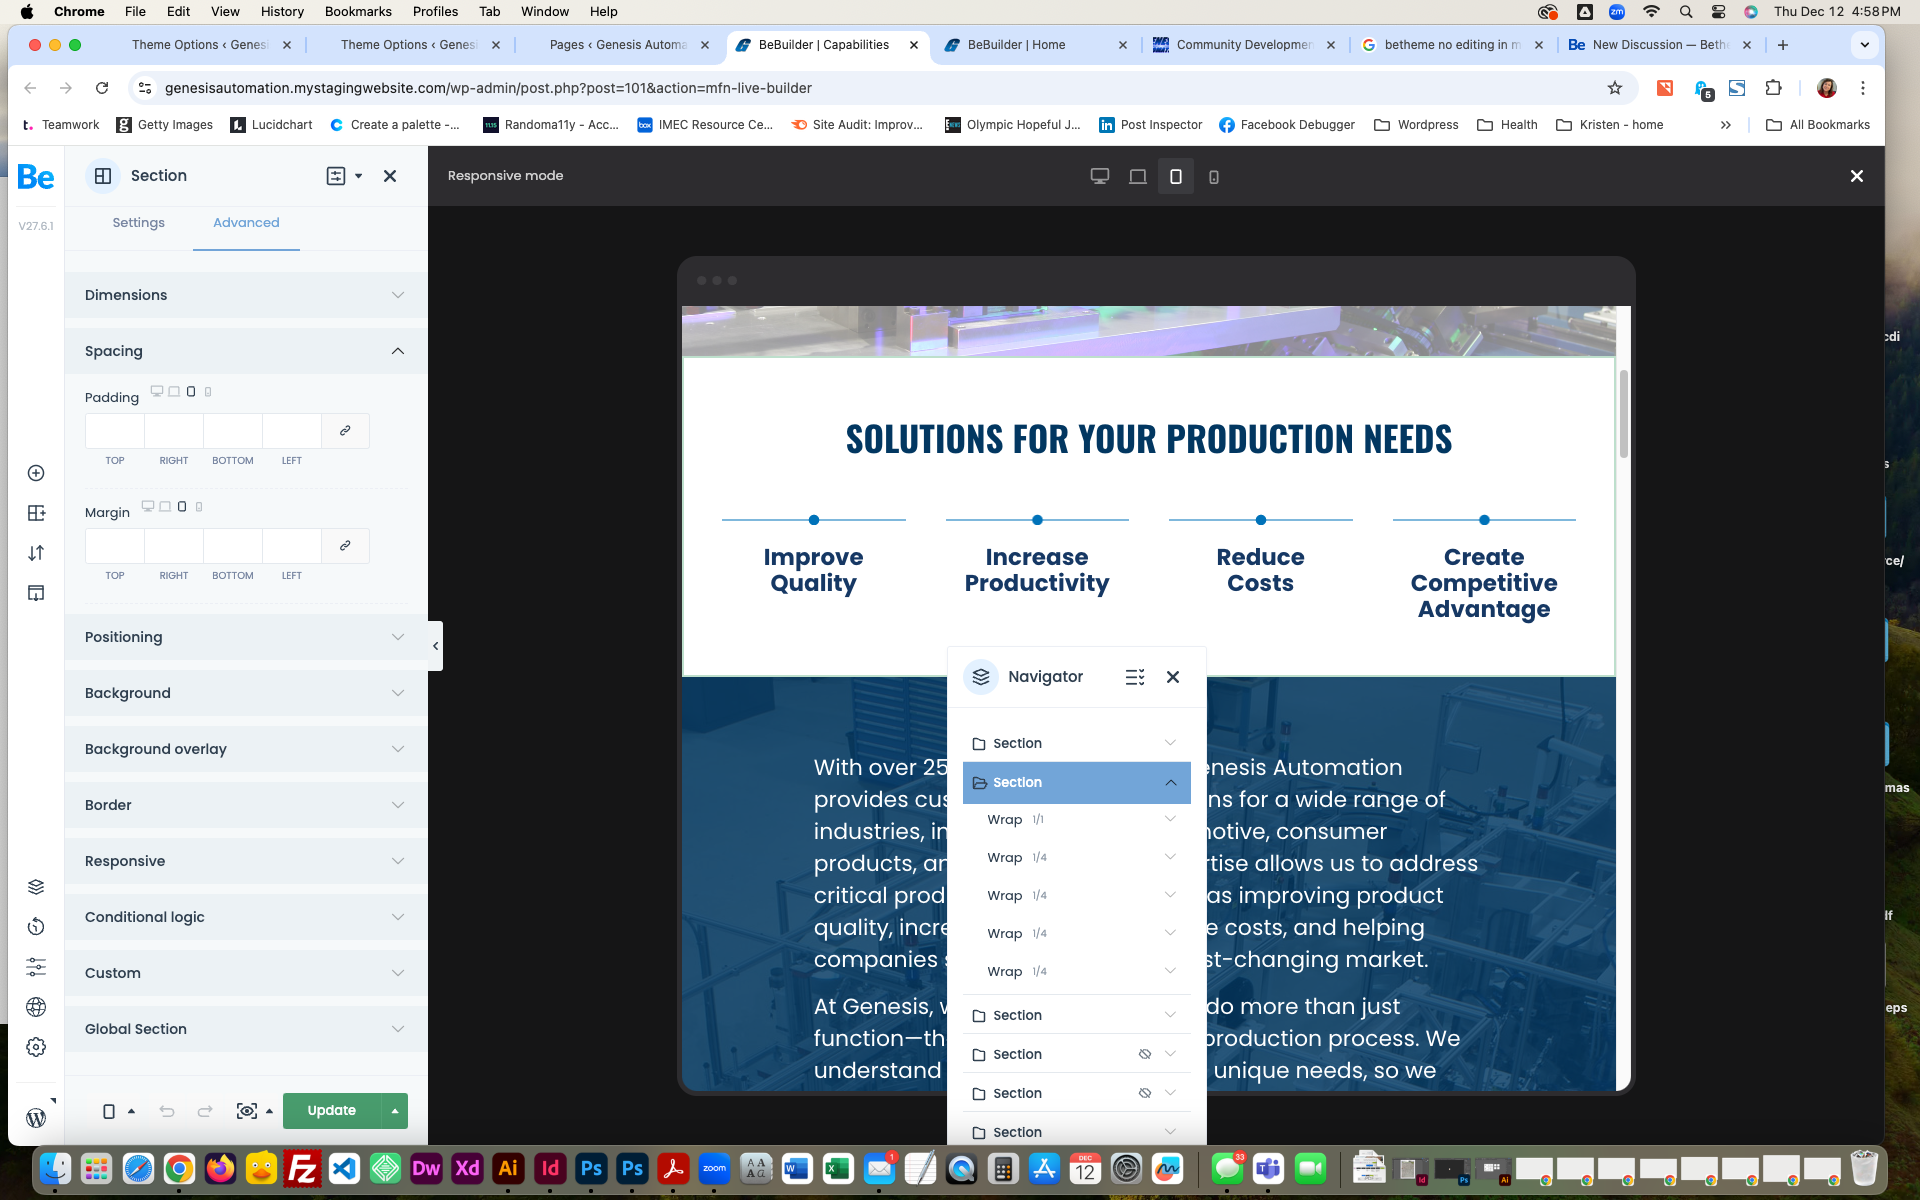Switch to the Advanced tab
The width and height of the screenshot is (1920, 1200).
(246, 223)
